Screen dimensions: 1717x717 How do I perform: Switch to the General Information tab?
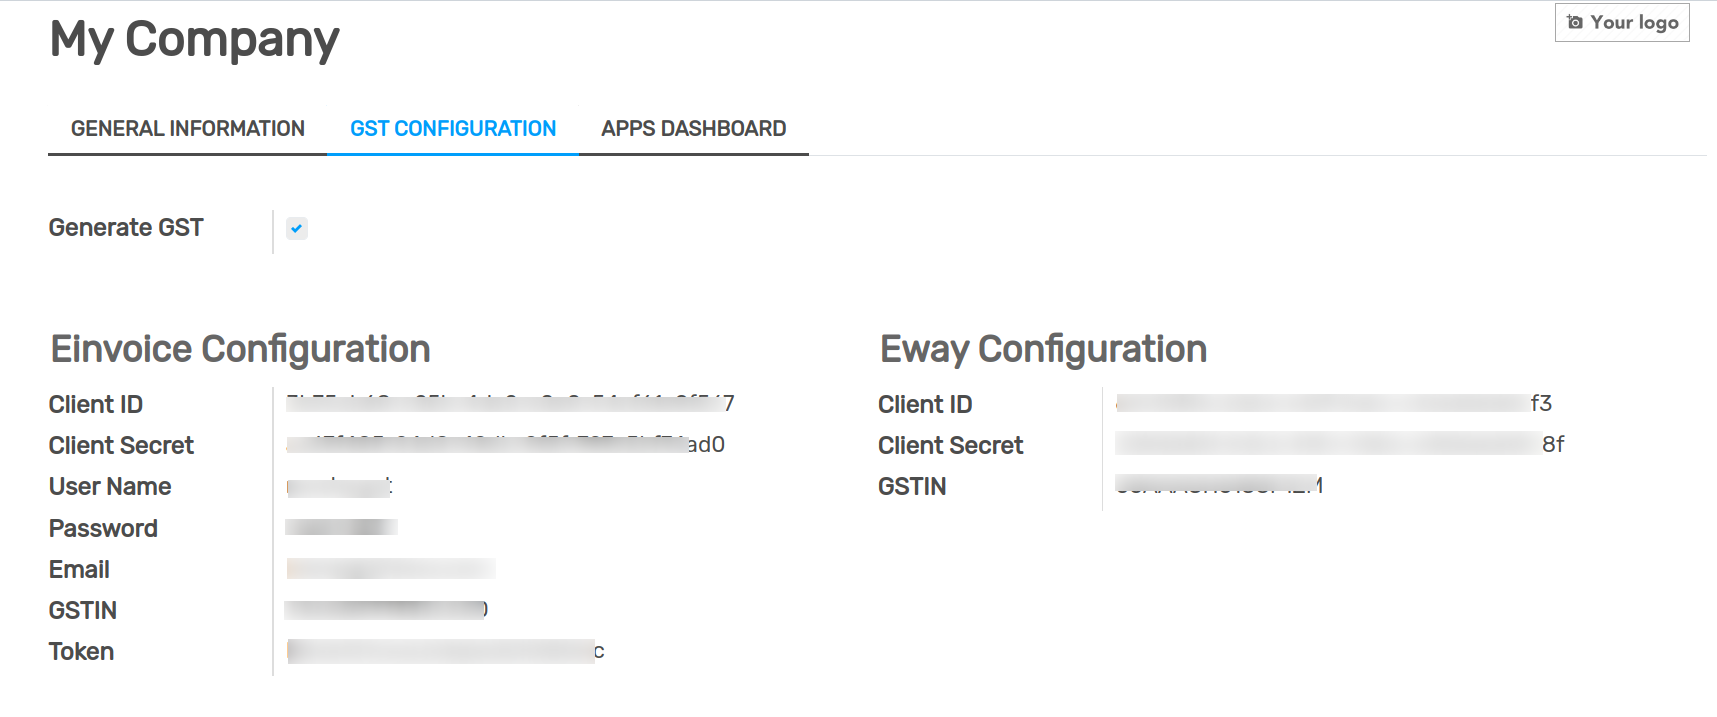pos(187,129)
